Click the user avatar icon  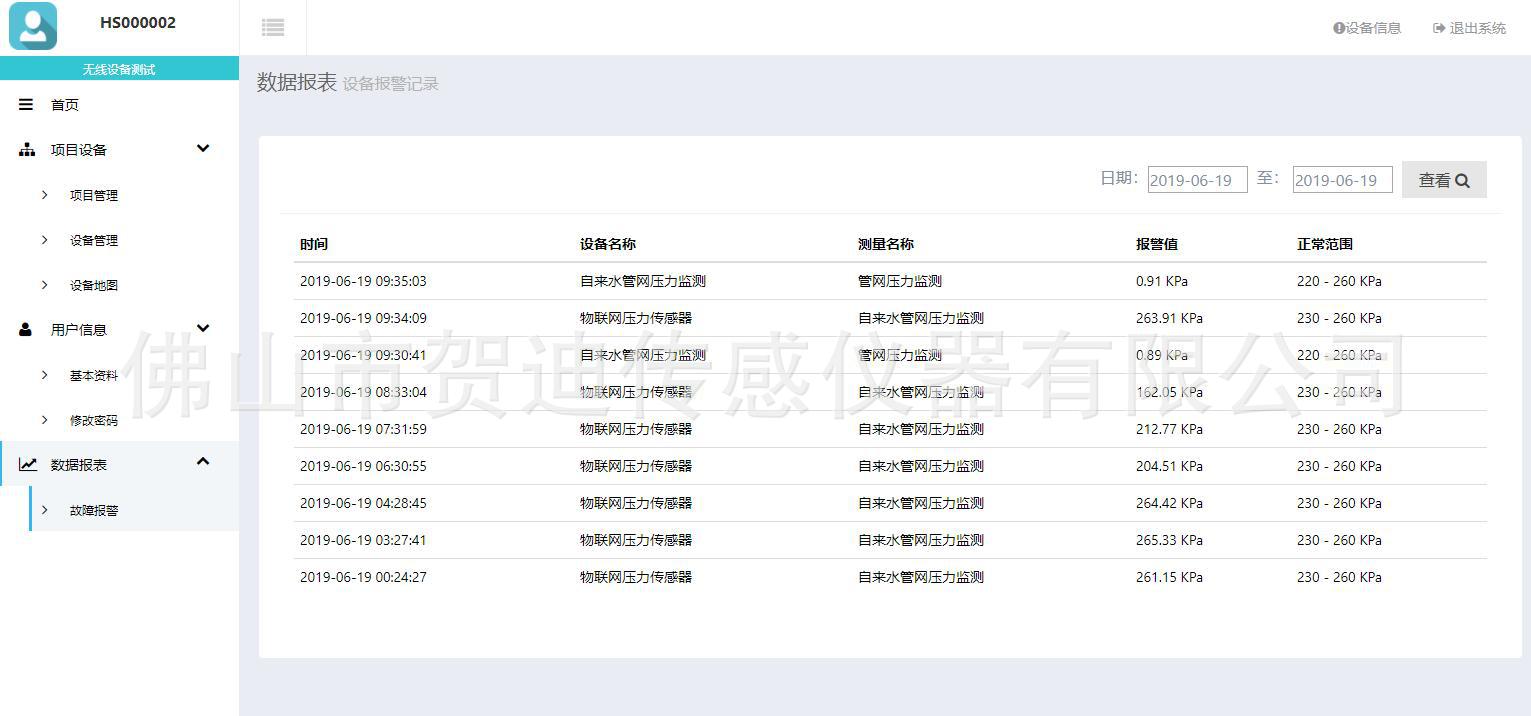point(33,26)
